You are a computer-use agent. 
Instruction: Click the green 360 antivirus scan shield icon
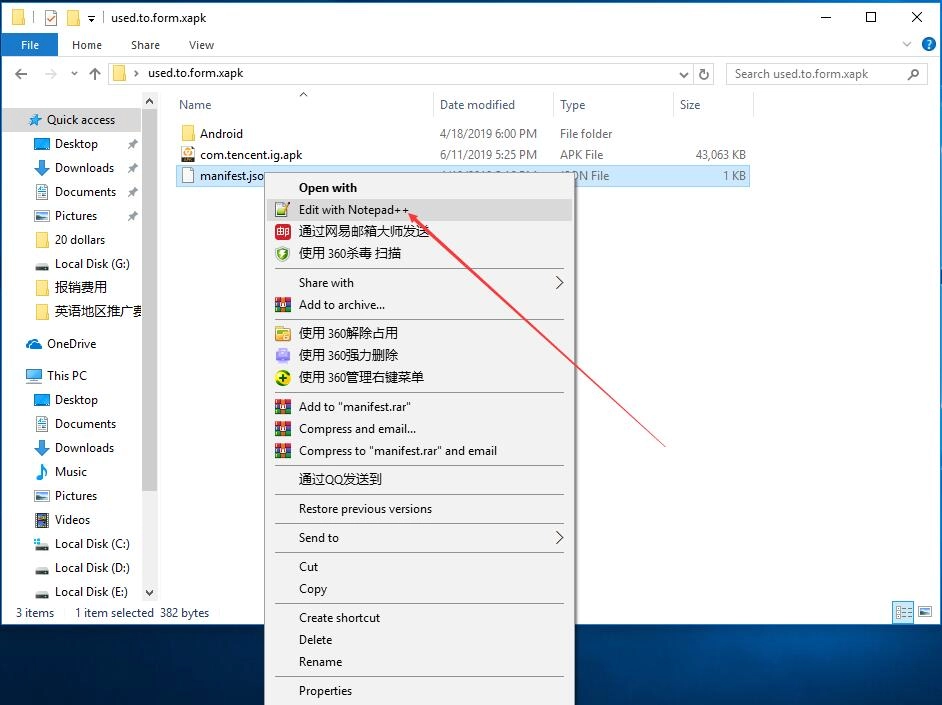[x=282, y=254]
